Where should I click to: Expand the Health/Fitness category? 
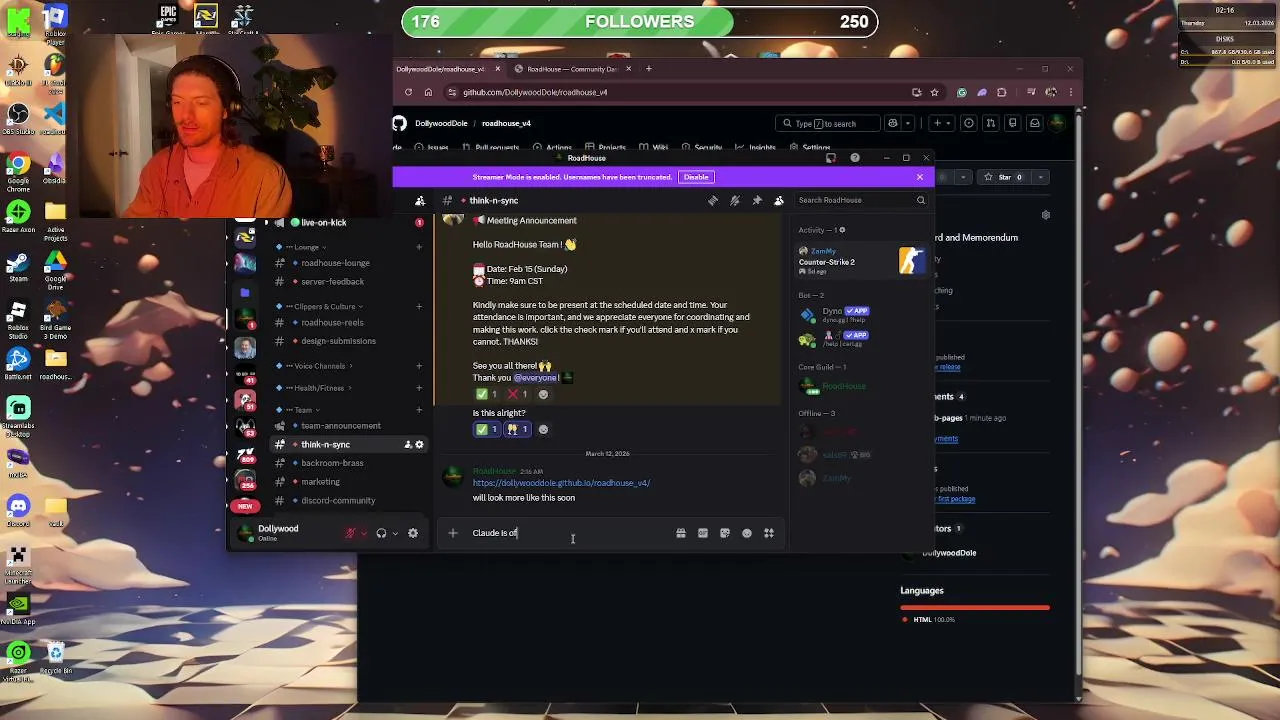[x=319, y=388]
